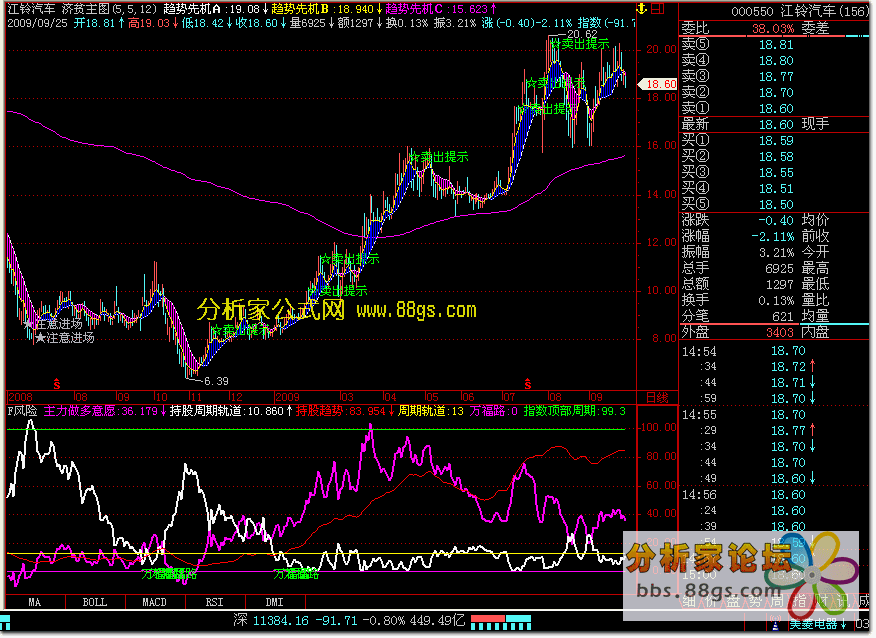Click the green 指数顶部周期: 99.3 label
The height and width of the screenshot is (638, 876).
575,411
